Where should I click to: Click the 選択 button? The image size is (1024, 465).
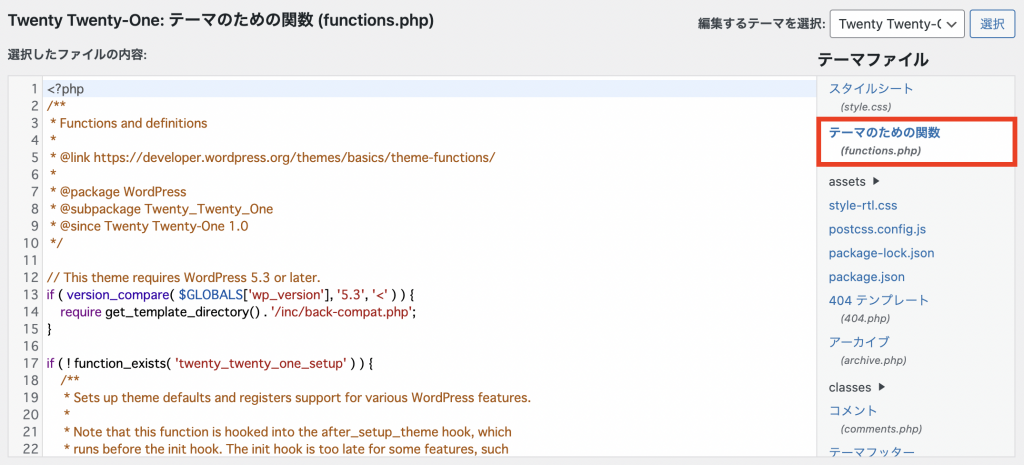(992, 24)
